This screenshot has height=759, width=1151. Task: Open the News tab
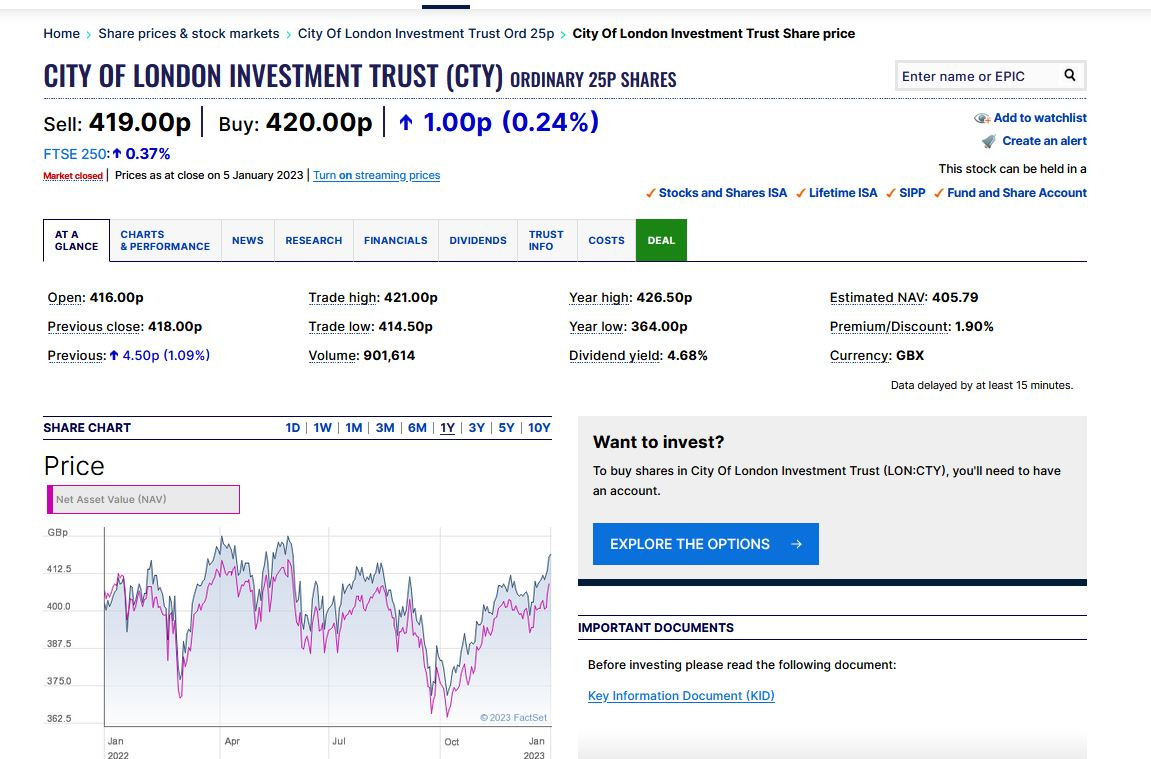pyautogui.click(x=247, y=240)
